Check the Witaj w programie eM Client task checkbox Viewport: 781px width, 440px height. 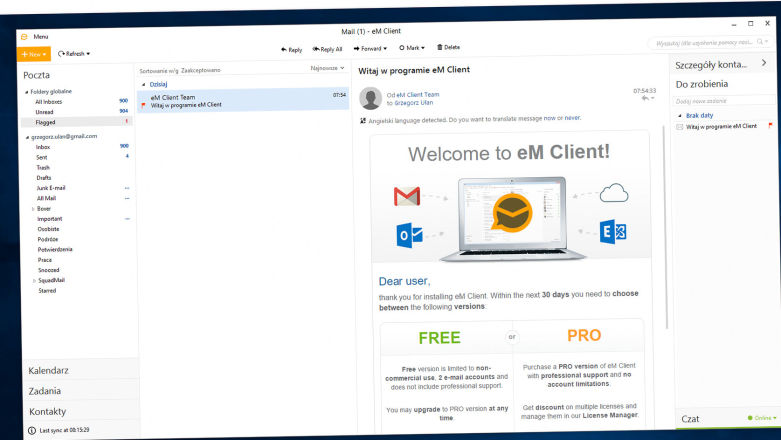[x=679, y=127]
